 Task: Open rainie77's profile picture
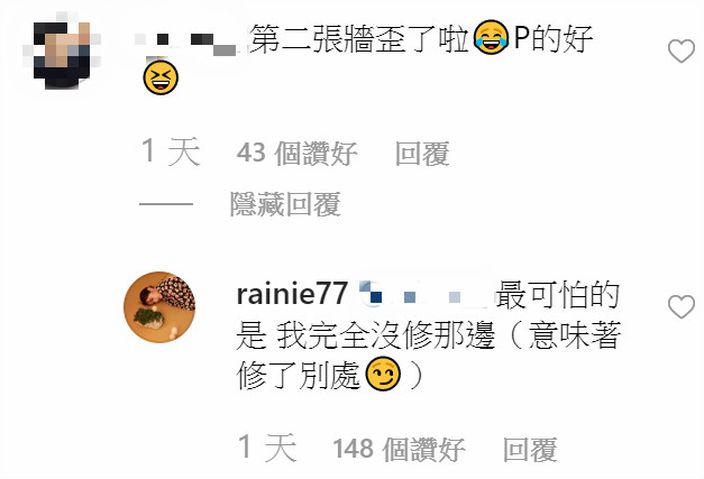tap(159, 307)
